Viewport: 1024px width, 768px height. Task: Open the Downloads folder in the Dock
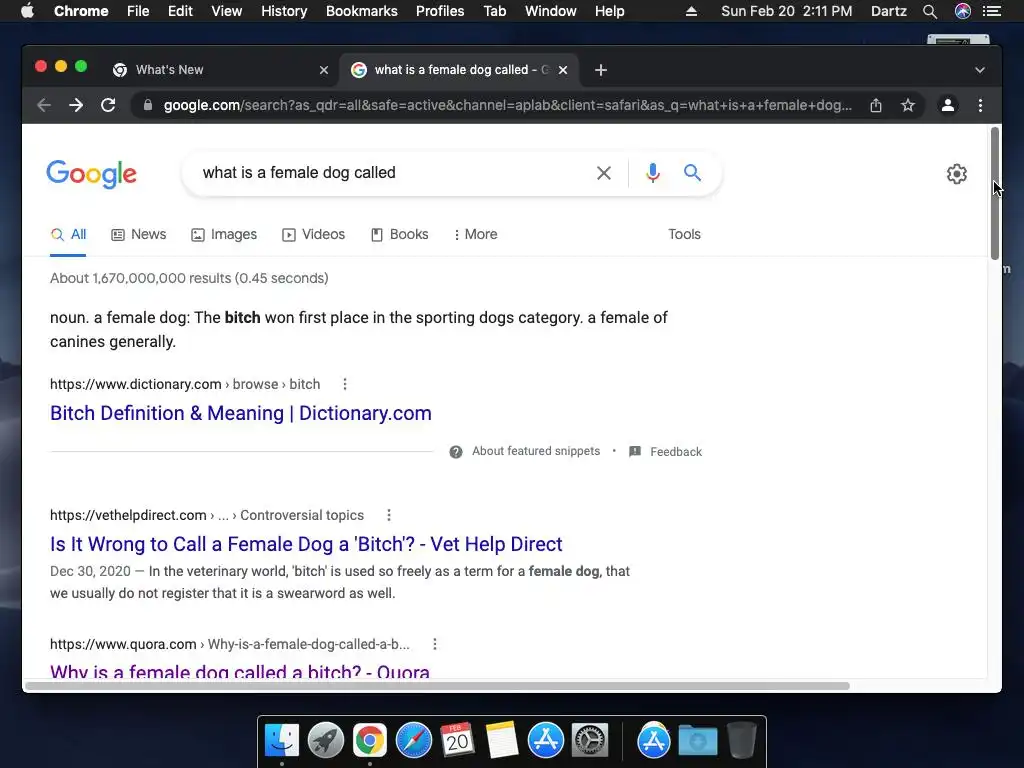(697, 740)
